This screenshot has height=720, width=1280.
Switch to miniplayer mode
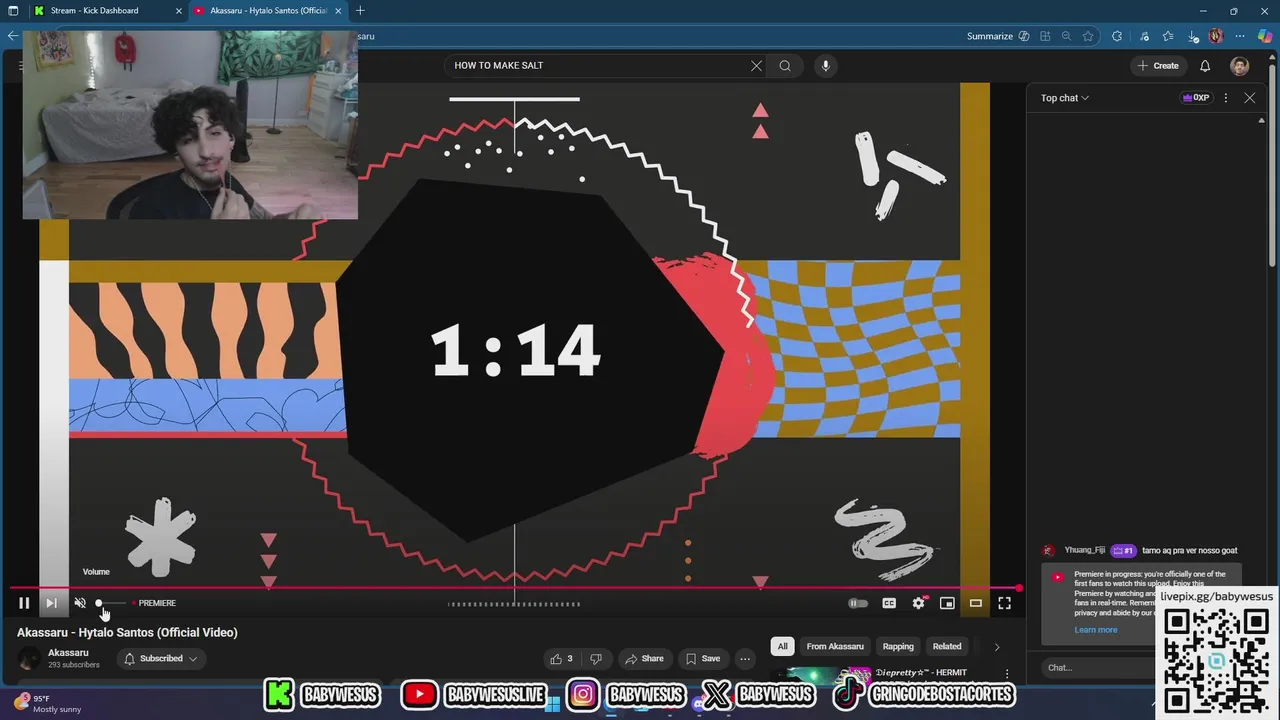(947, 603)
